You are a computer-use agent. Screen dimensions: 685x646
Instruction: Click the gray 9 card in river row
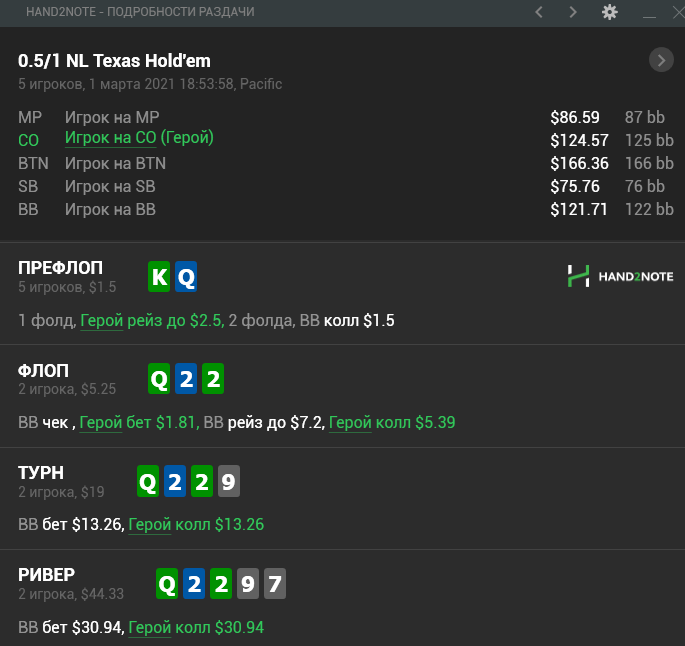(248, 584)
